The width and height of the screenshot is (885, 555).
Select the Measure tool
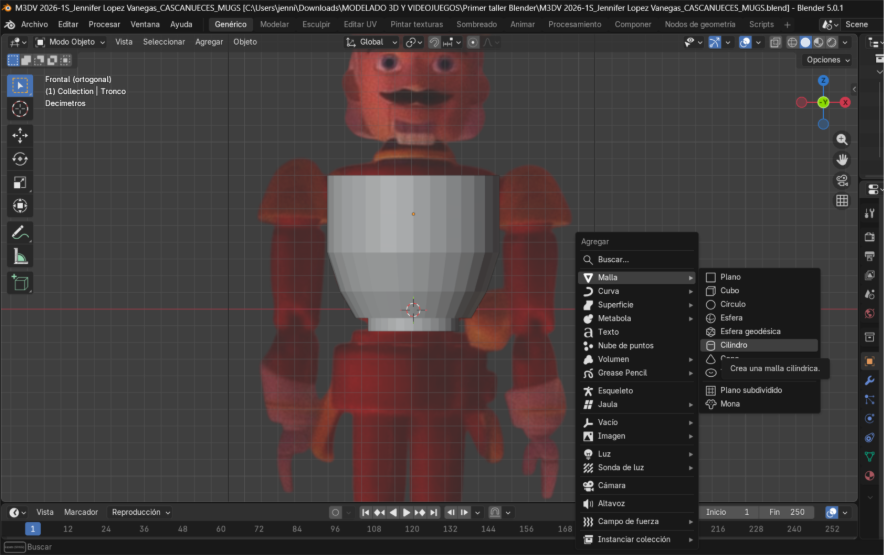[20, 256]
